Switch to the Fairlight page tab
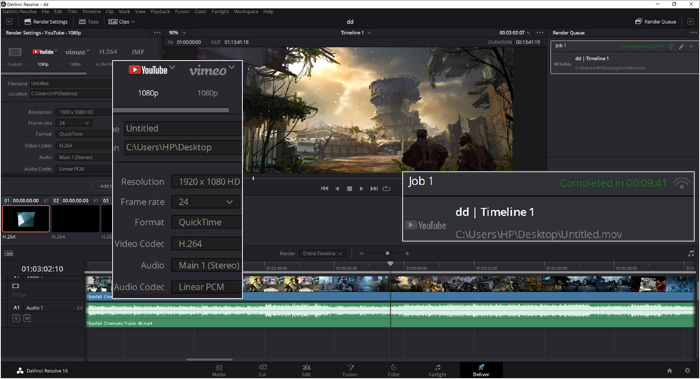Viewport: 700px width, 379px height. click(x=438, y=370)
